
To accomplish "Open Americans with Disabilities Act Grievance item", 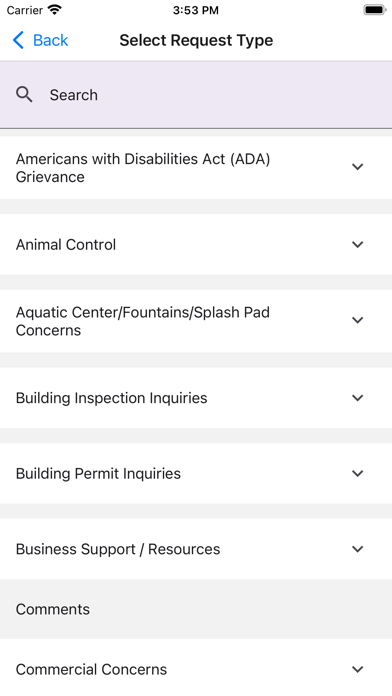I will pyautogui.click(x=196, y=168).
